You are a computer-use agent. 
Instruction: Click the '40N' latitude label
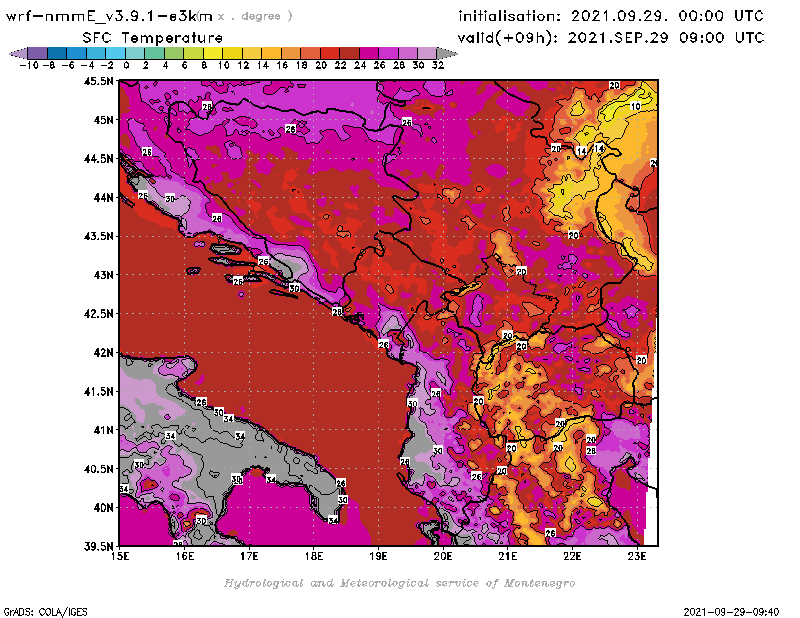pyautogui.click(x=103, y=508)
